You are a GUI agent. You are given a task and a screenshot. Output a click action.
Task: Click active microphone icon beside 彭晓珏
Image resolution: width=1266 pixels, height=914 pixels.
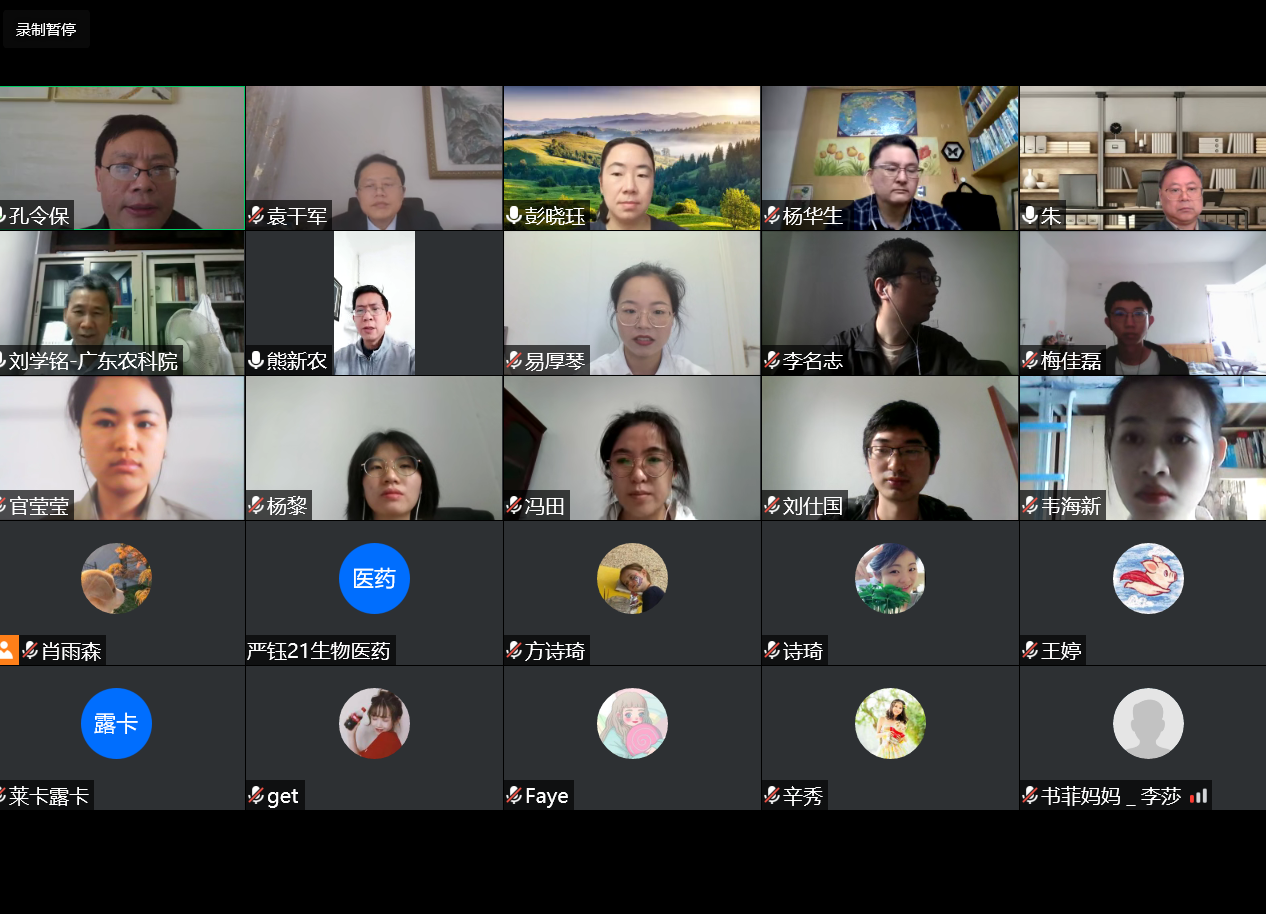[514, 215]
